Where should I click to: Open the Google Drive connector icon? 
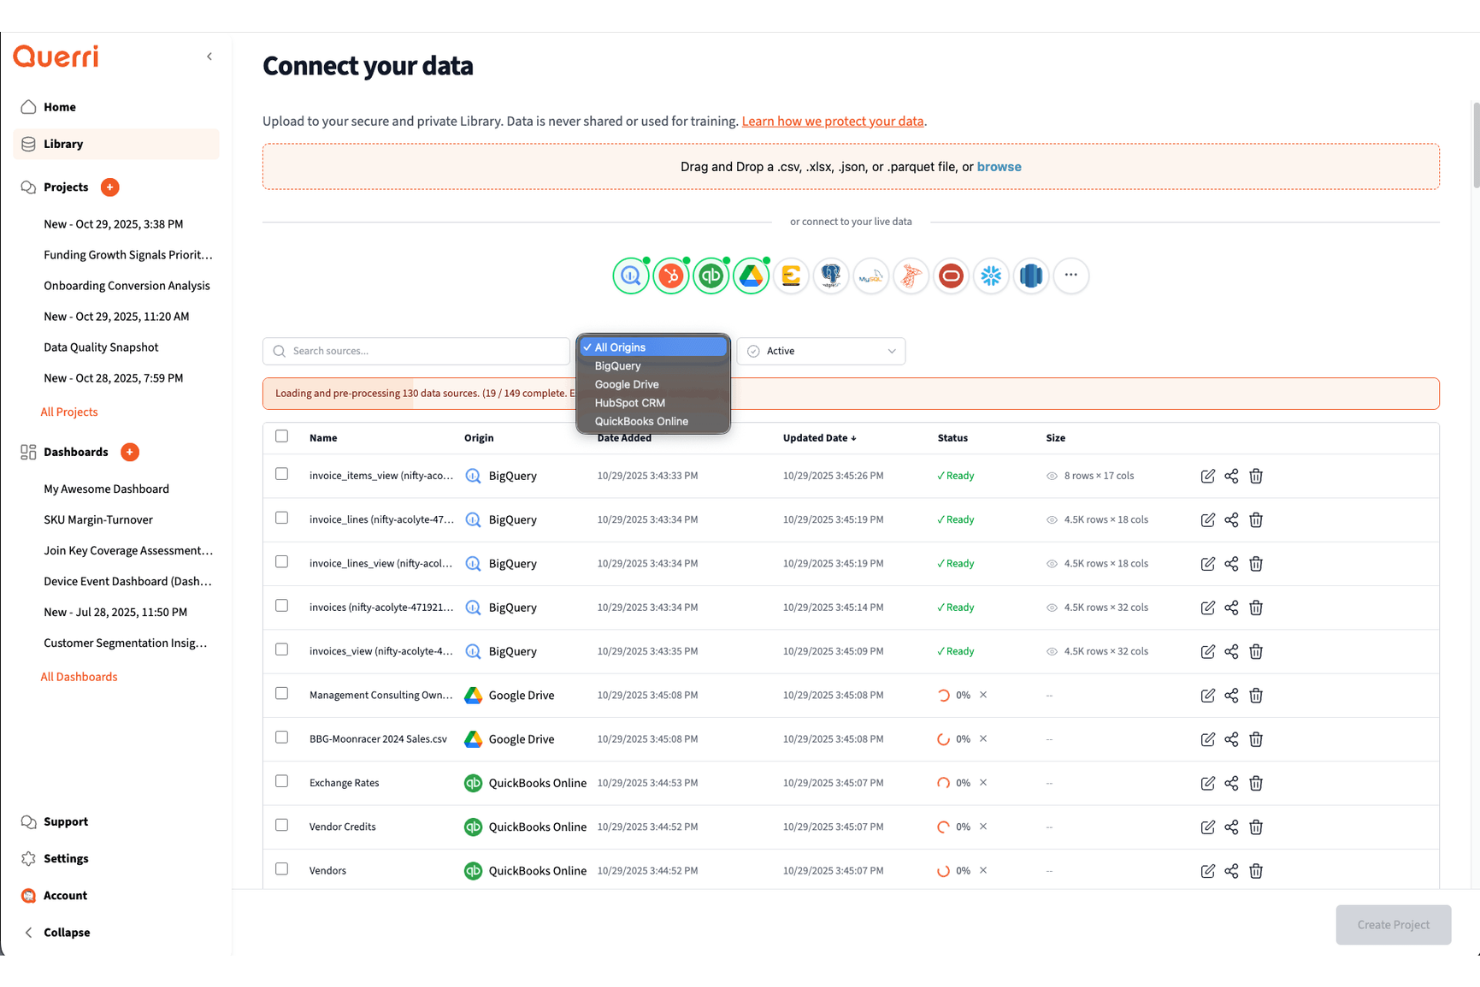click(751, 275)
